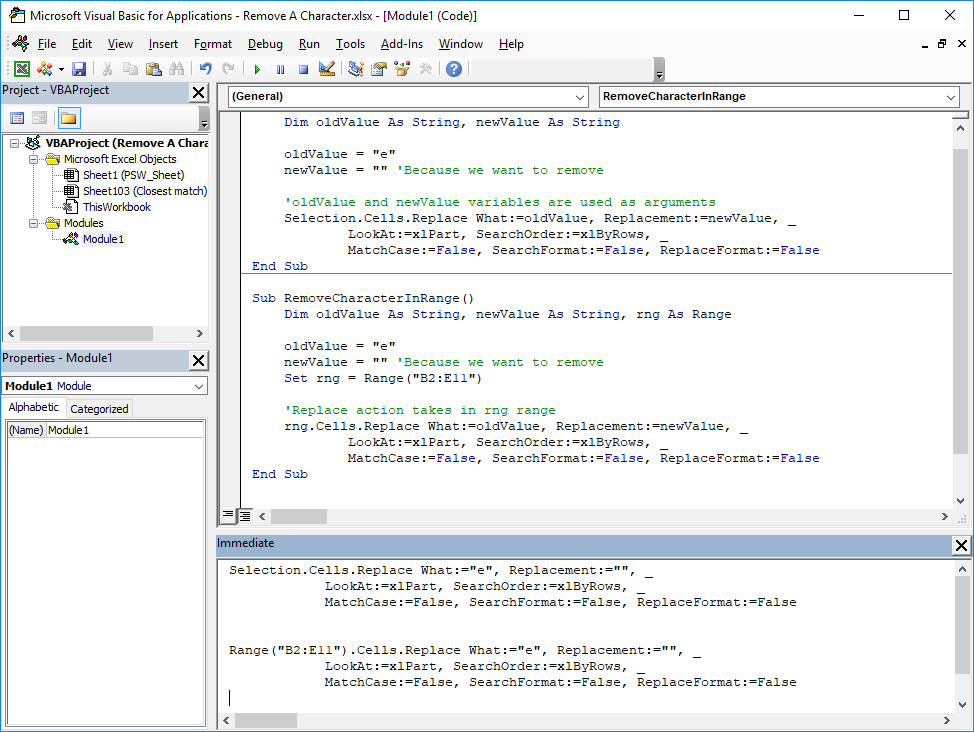Viewport: 974px width, 732px height.
Task: Open the Design Mode icon
Action: pyautogui.click(x=325, y=68)
